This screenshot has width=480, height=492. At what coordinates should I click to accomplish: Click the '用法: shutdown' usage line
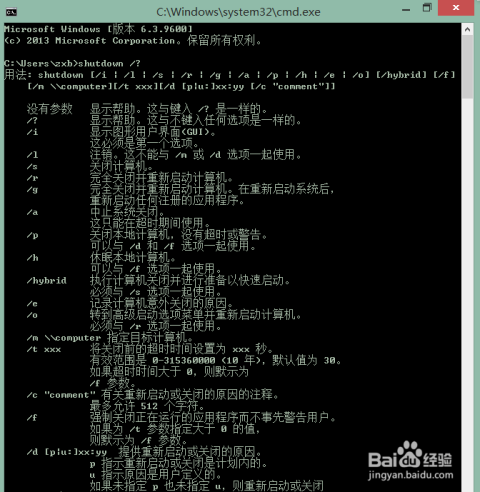coord(230,75)
